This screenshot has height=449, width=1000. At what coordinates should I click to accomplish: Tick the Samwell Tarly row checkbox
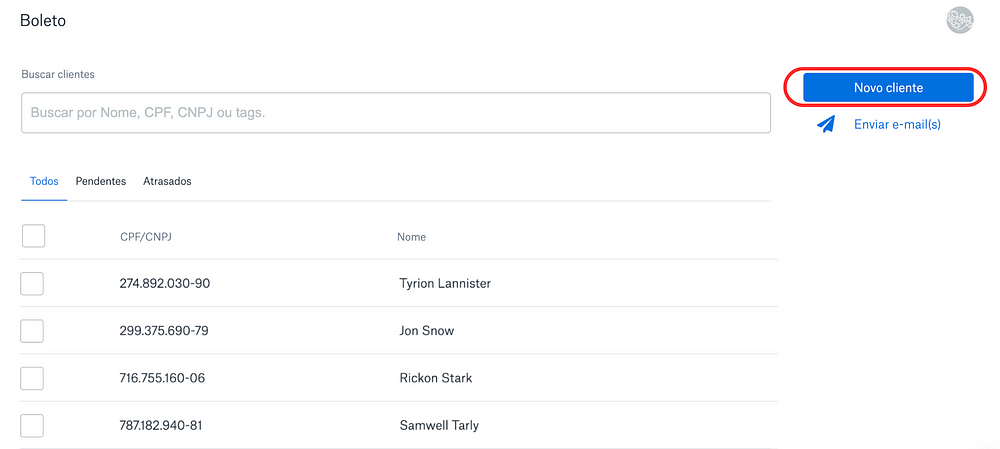(32, 425)
